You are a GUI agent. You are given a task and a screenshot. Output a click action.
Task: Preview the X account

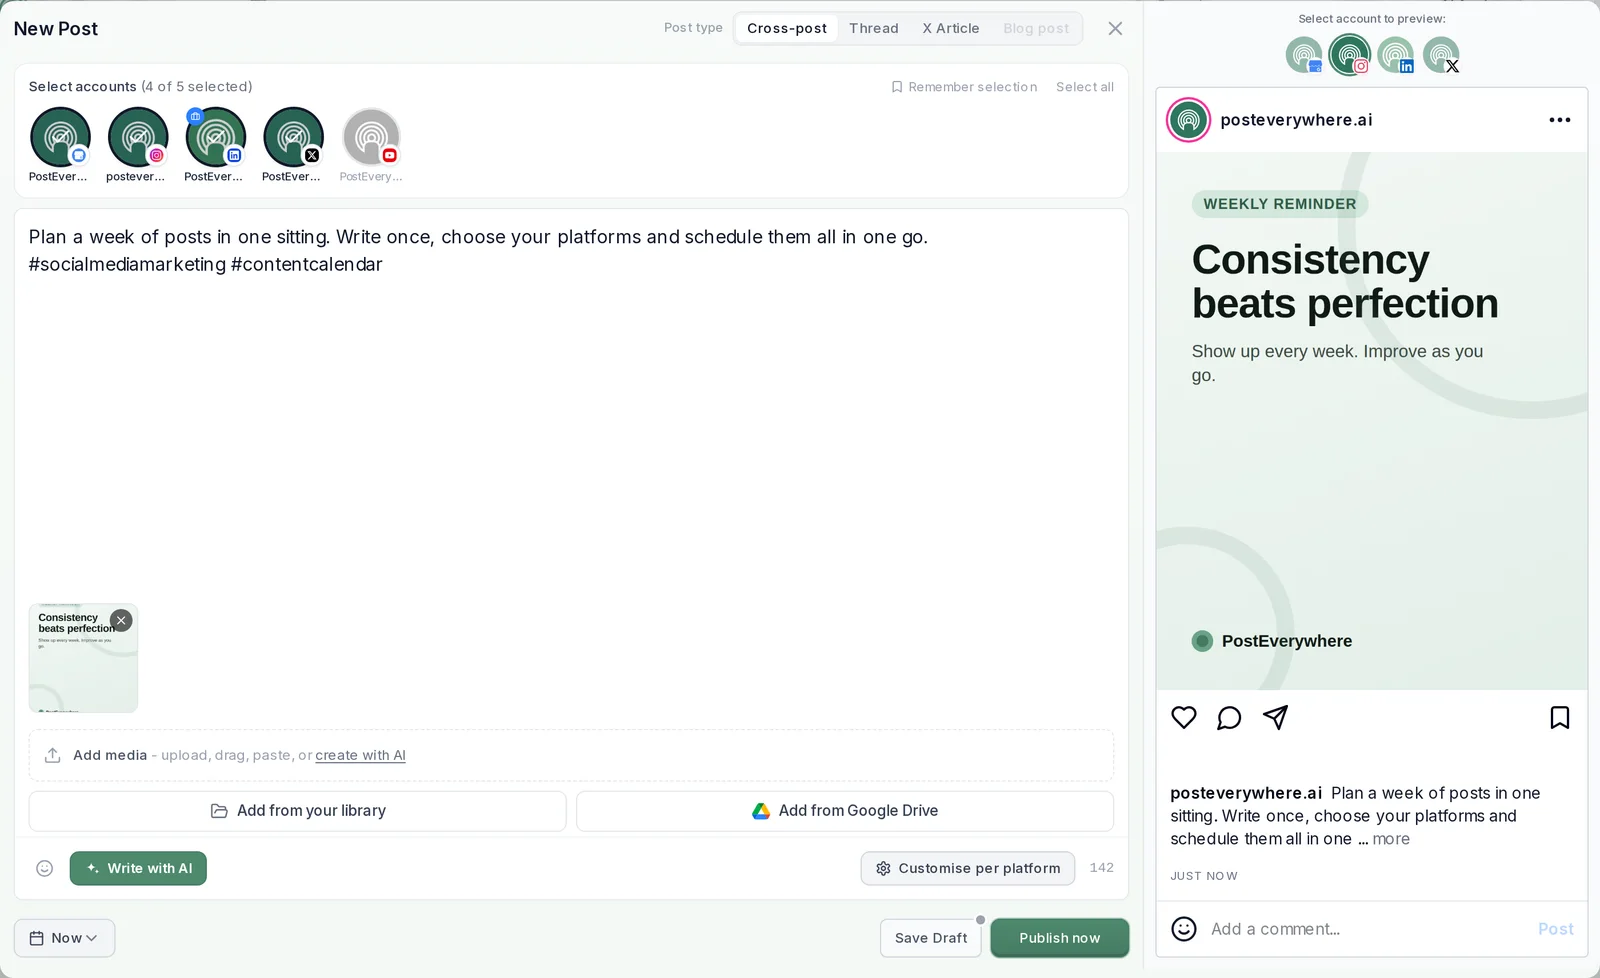(x=1441, y=54)
